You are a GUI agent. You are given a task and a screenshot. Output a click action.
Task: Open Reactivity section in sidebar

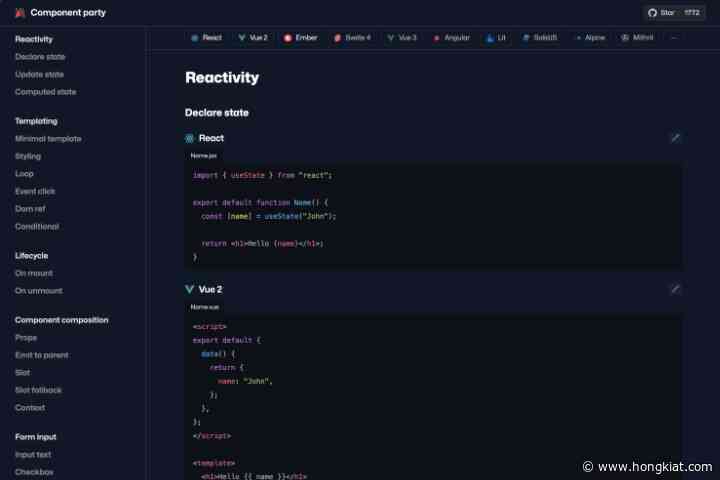tap(34, 40)
